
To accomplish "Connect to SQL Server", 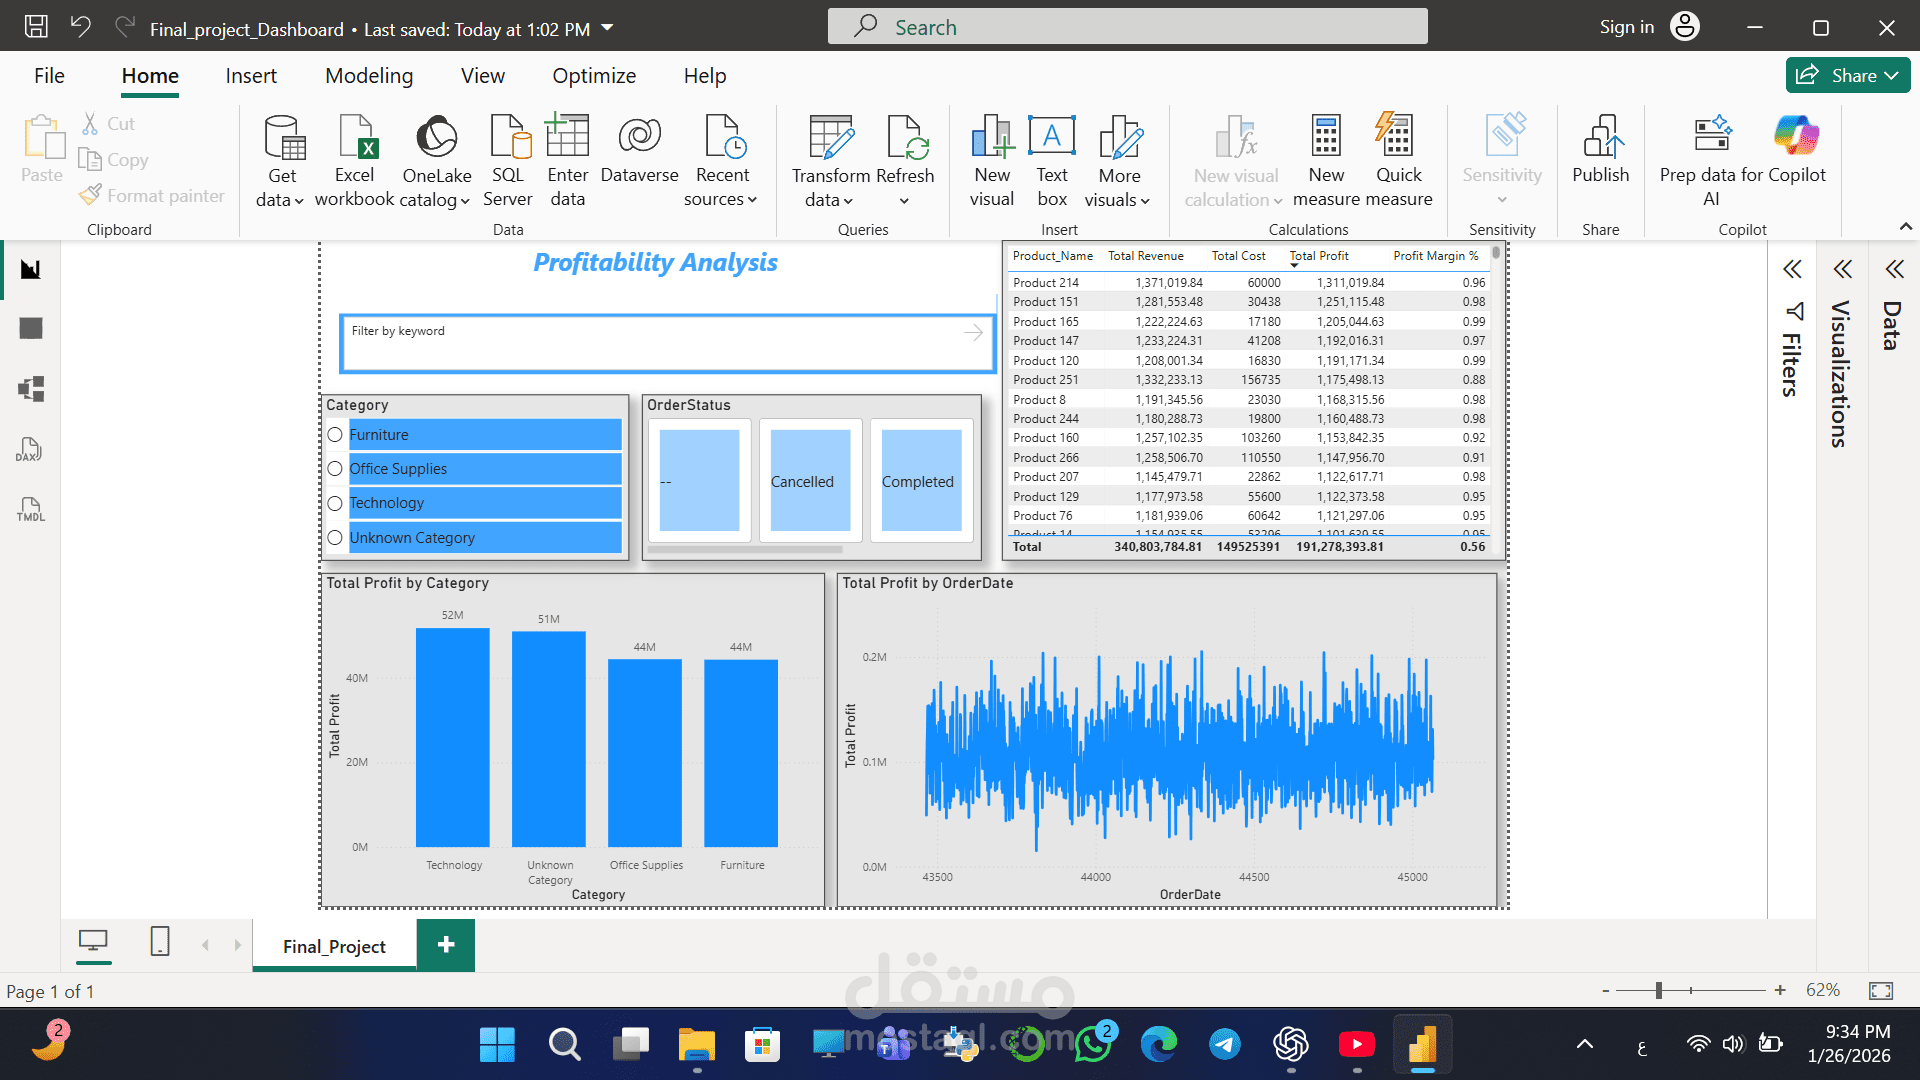I will coord(508,160).
